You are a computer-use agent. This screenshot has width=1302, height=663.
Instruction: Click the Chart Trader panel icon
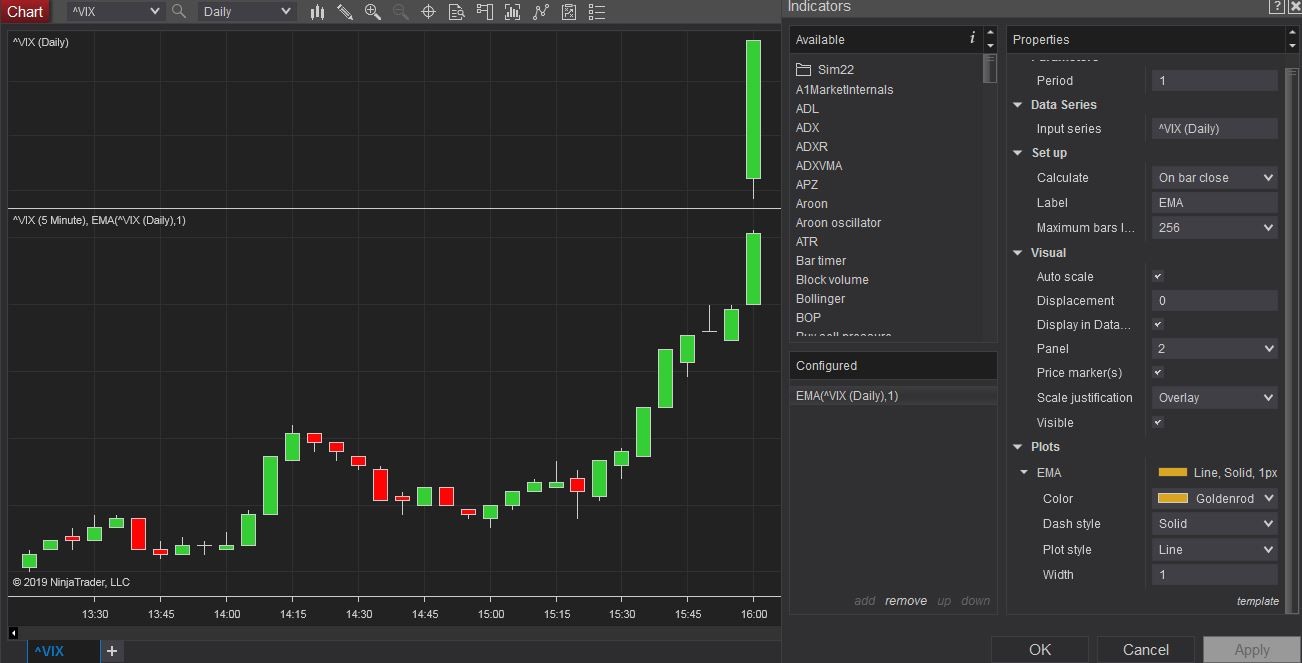click(485, 12)
